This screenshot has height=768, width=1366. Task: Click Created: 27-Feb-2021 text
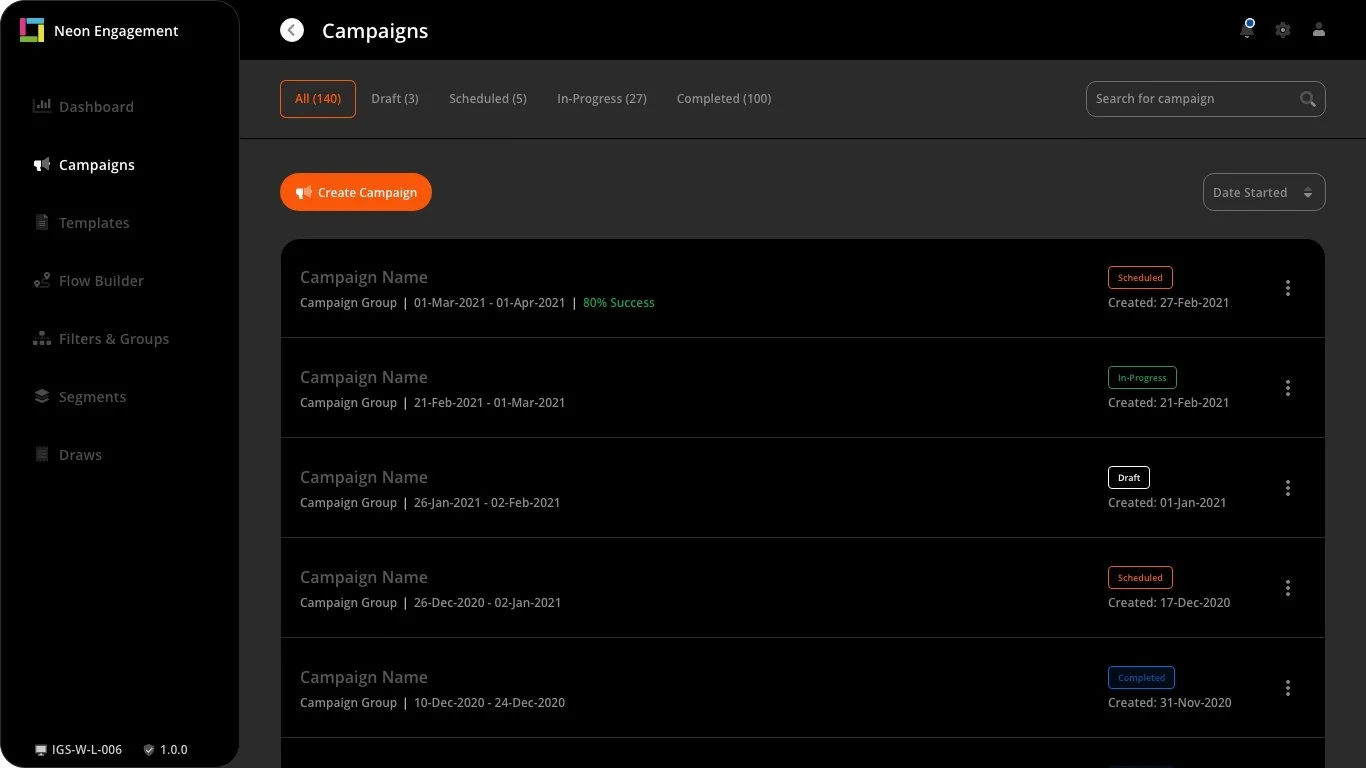click(1168, 303)
